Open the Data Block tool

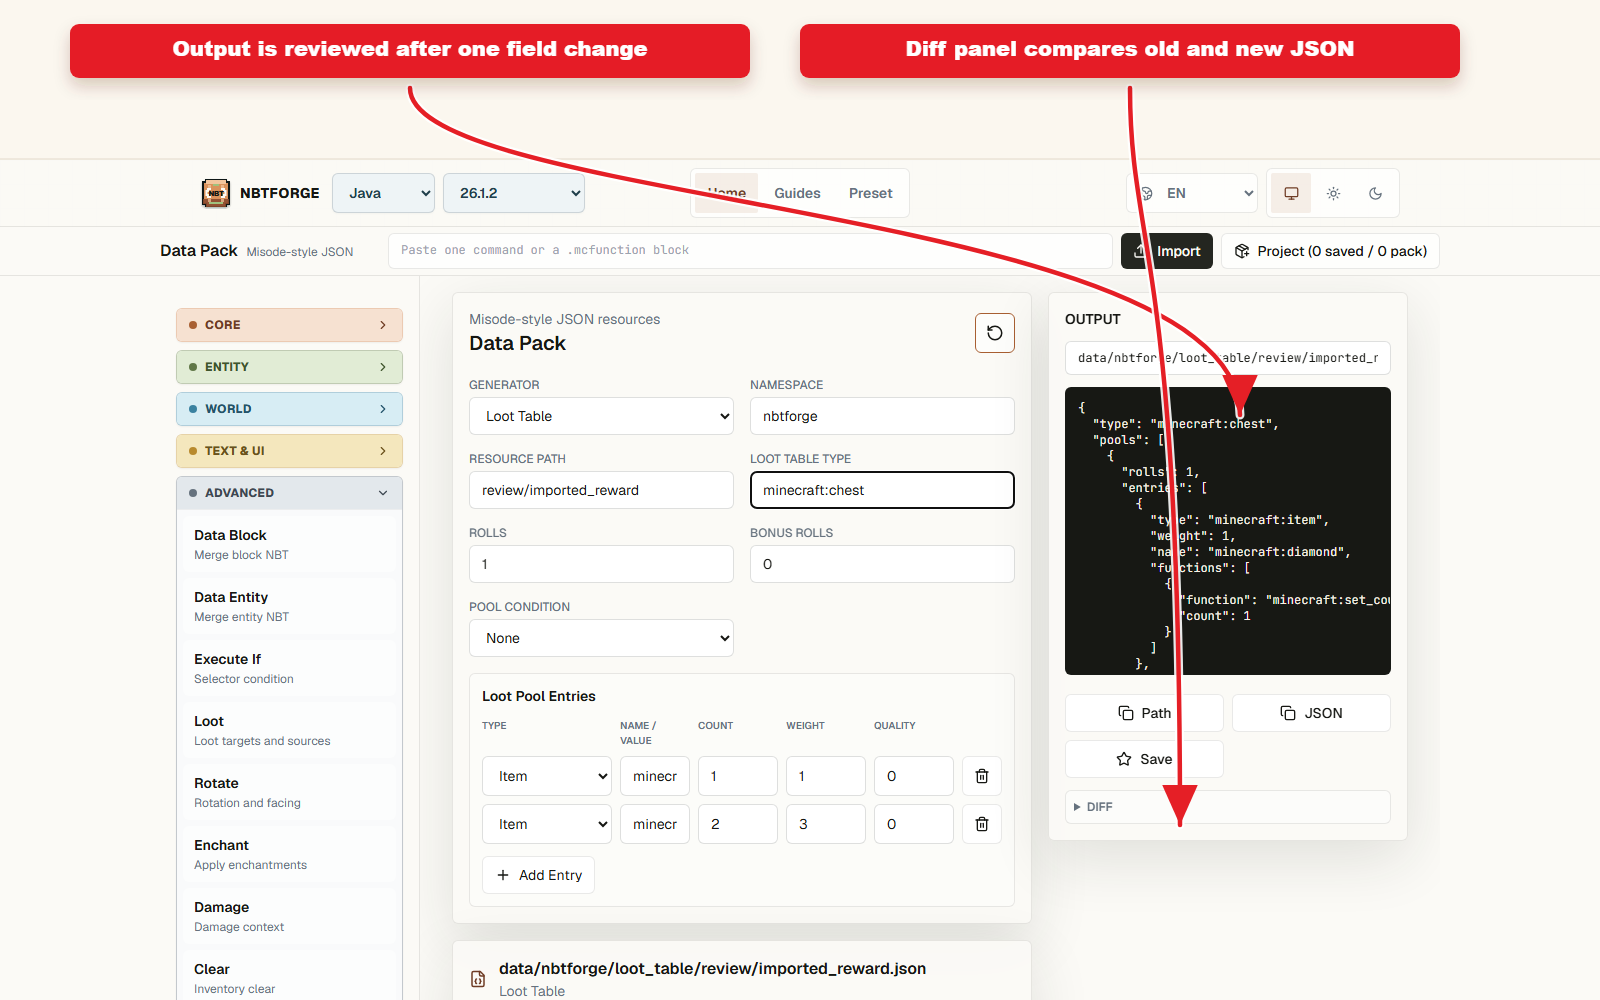(289, 544)
